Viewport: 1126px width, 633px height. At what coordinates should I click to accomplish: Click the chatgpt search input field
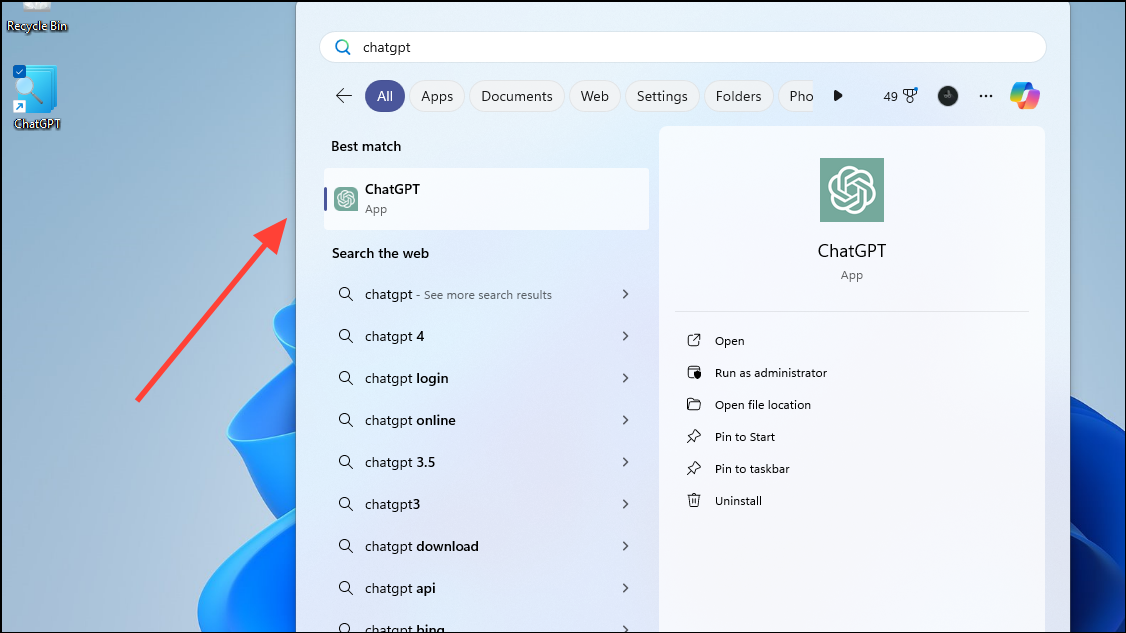pyautogui.click(x=682, y=47)
